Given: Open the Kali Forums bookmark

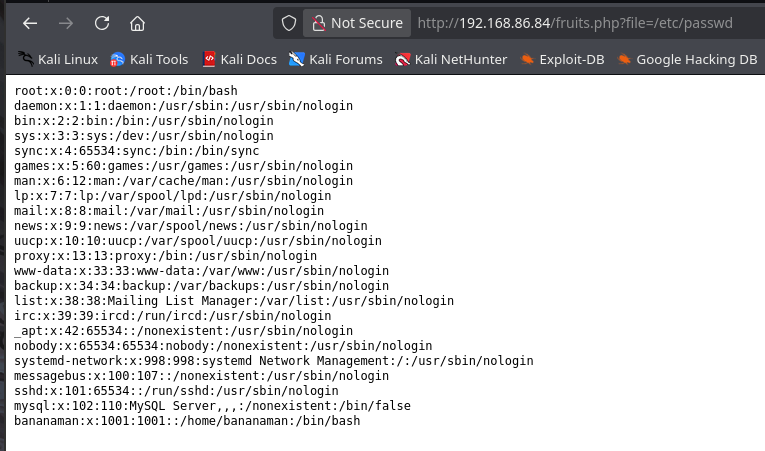Looking at the screenshot, I should coord(336,60).
